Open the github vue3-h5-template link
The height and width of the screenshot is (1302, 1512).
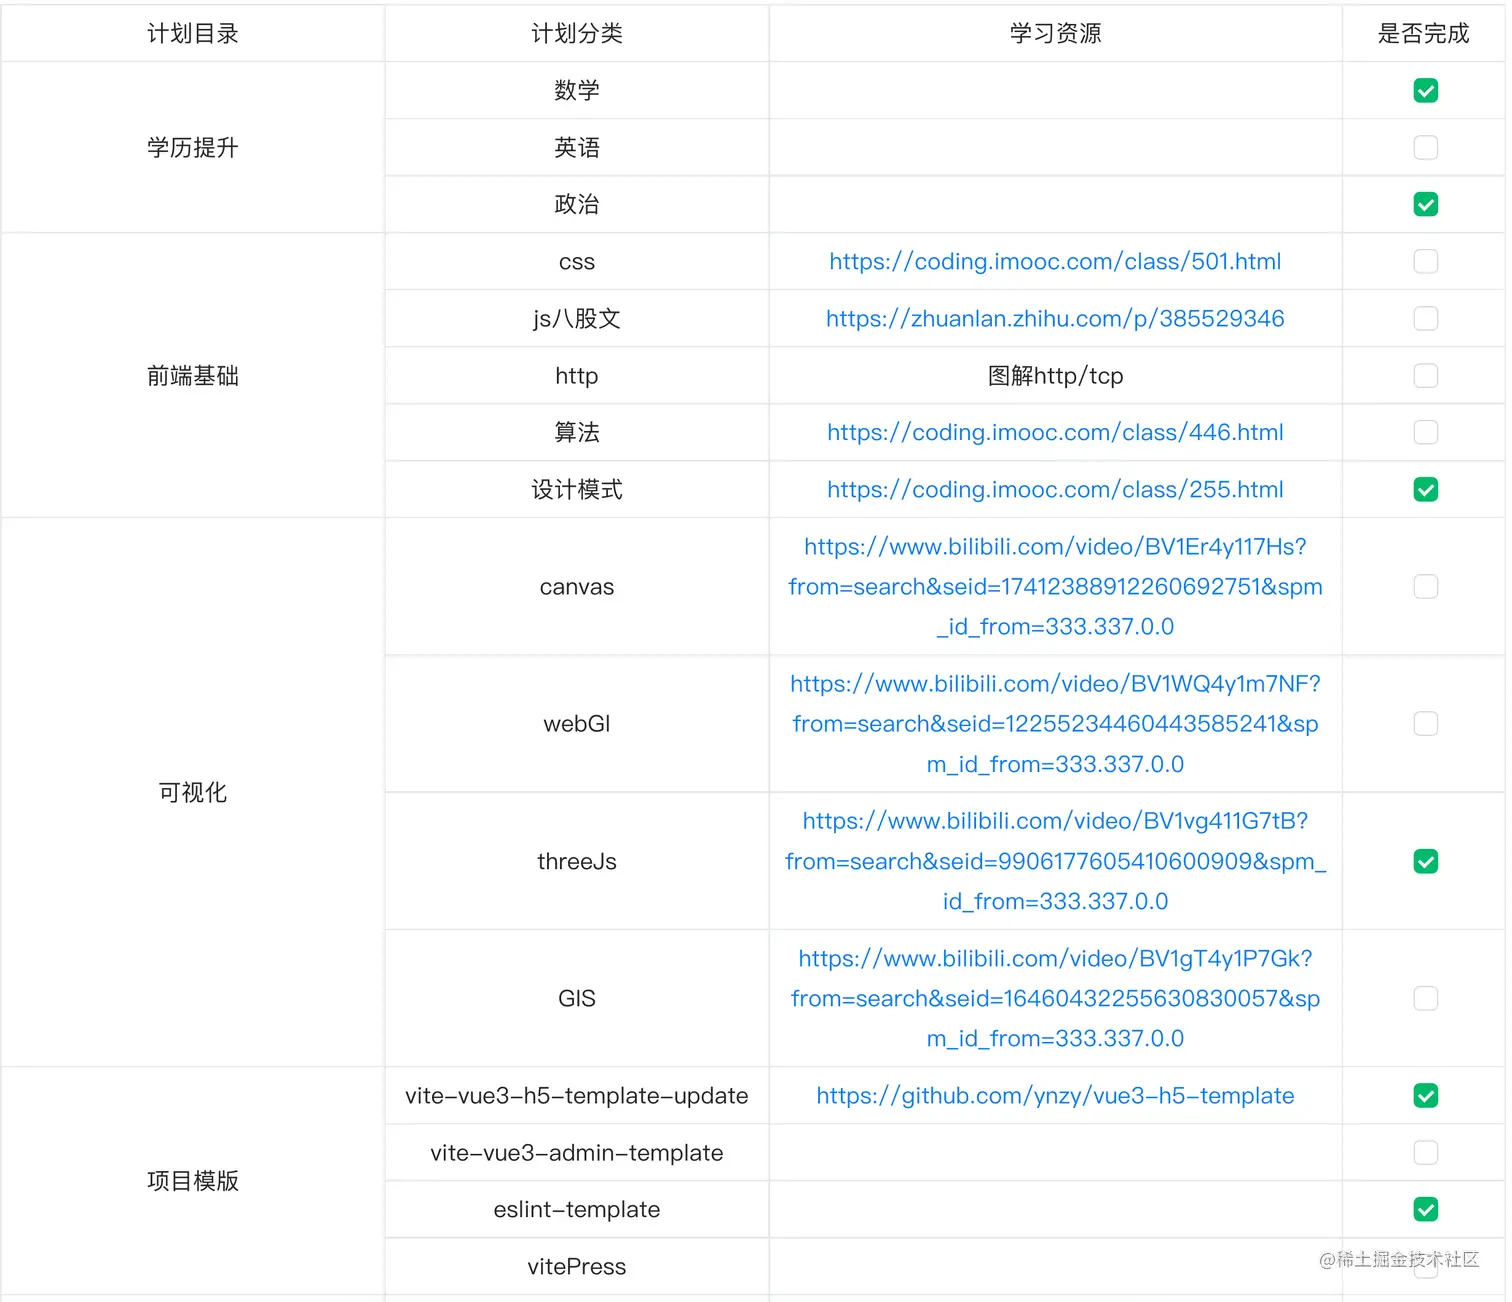(1055, 1096)
